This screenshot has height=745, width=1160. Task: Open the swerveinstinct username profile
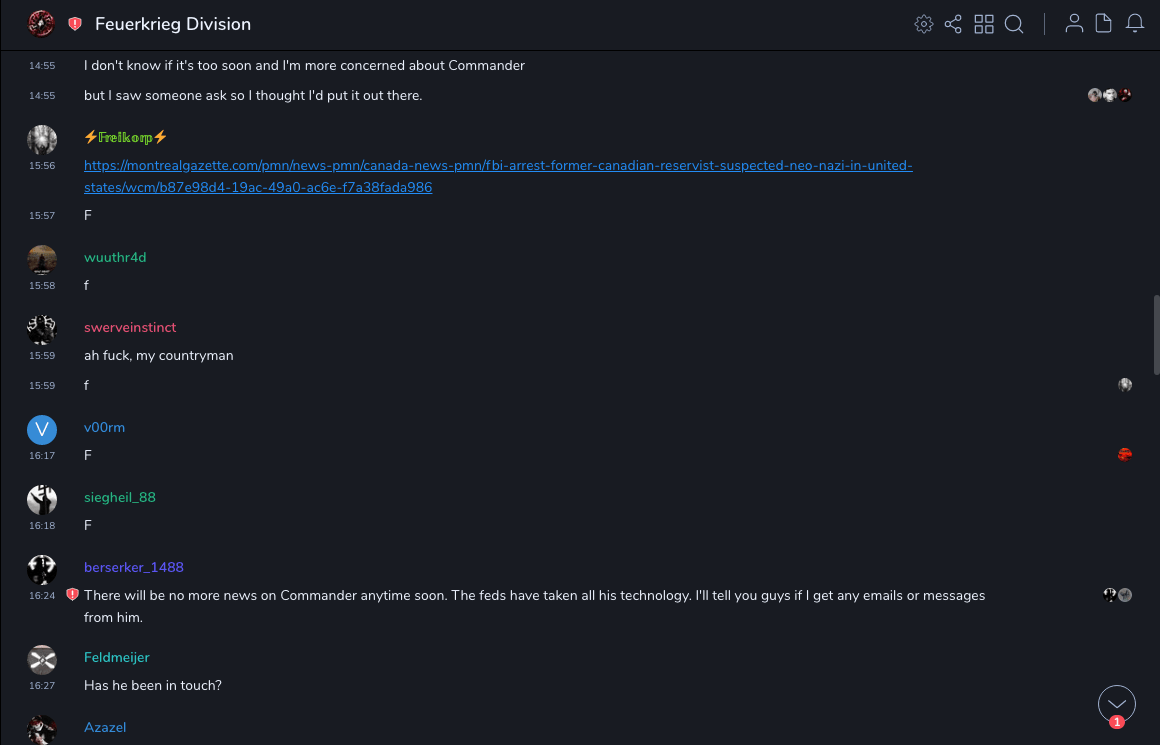coord(130,327)
